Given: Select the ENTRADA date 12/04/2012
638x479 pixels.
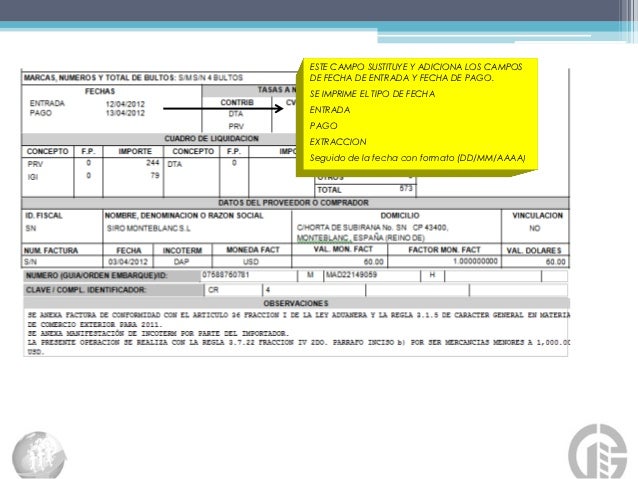Looking at the screenshot, I should pyautogui.click(x=125, y=104).
